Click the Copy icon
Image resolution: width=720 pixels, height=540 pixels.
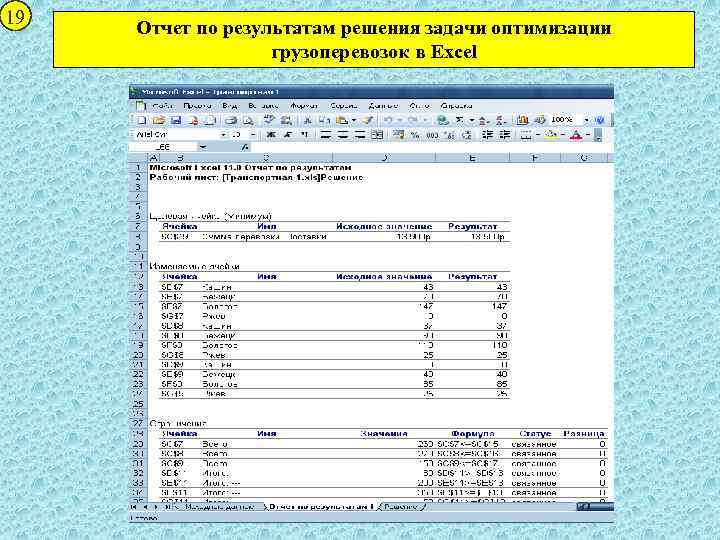tap(324, 120)
